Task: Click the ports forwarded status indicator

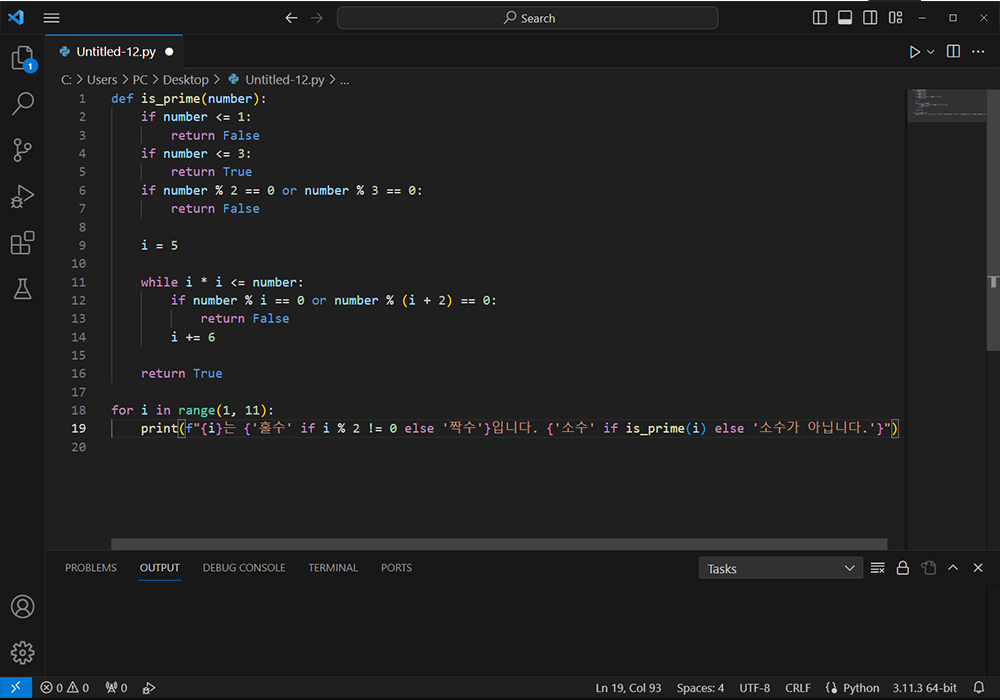Action: click(117, 687)
